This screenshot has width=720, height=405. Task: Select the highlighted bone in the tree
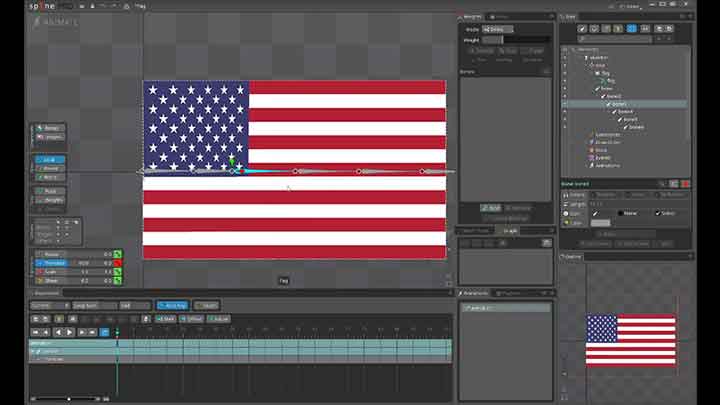pos(620,103)
